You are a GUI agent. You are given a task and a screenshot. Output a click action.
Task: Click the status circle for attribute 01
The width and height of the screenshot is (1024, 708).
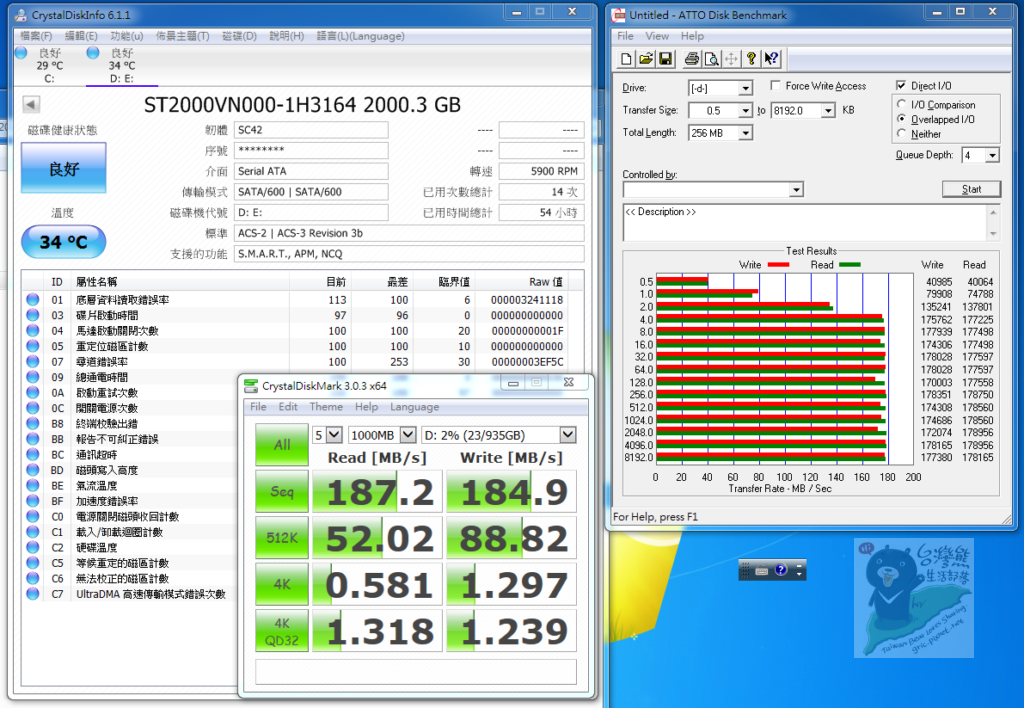[33, 299]
